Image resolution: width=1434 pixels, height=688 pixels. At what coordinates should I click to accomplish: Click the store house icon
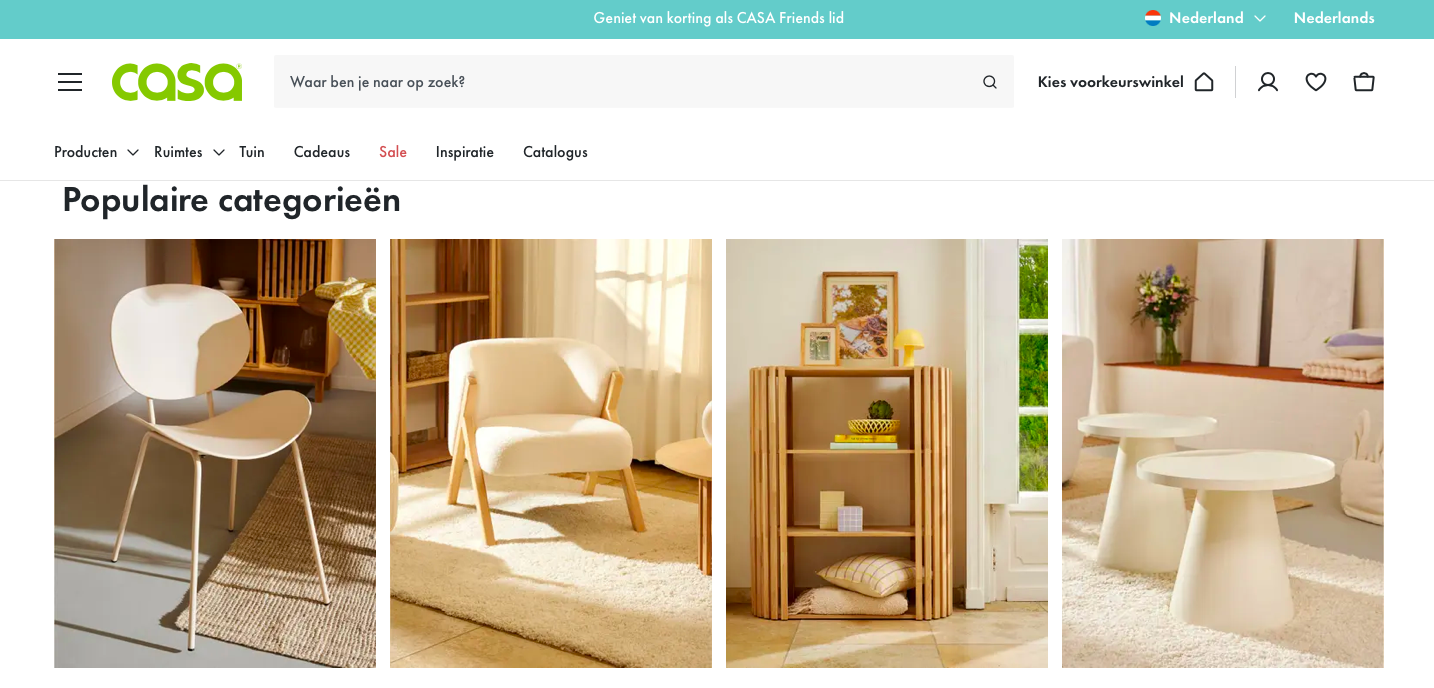(1204, 82)
